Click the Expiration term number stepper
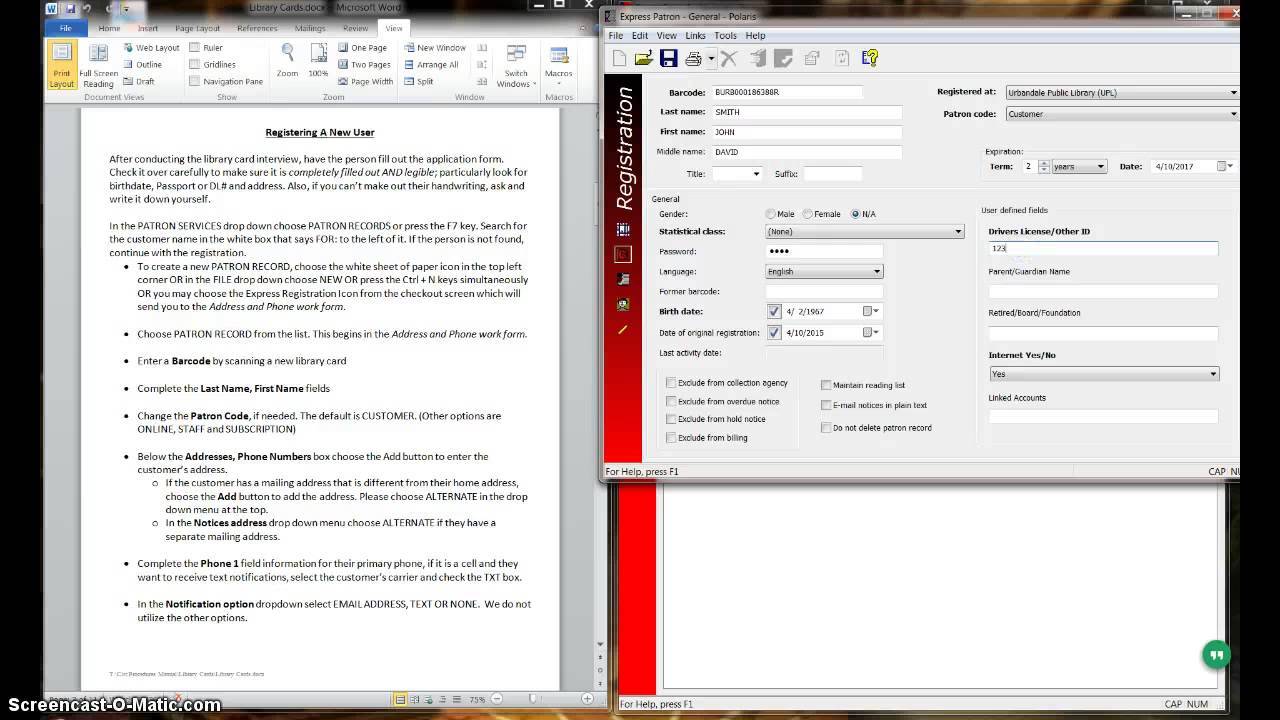The height and width of the screenshot is (720, 1280). coord(1045,167)
